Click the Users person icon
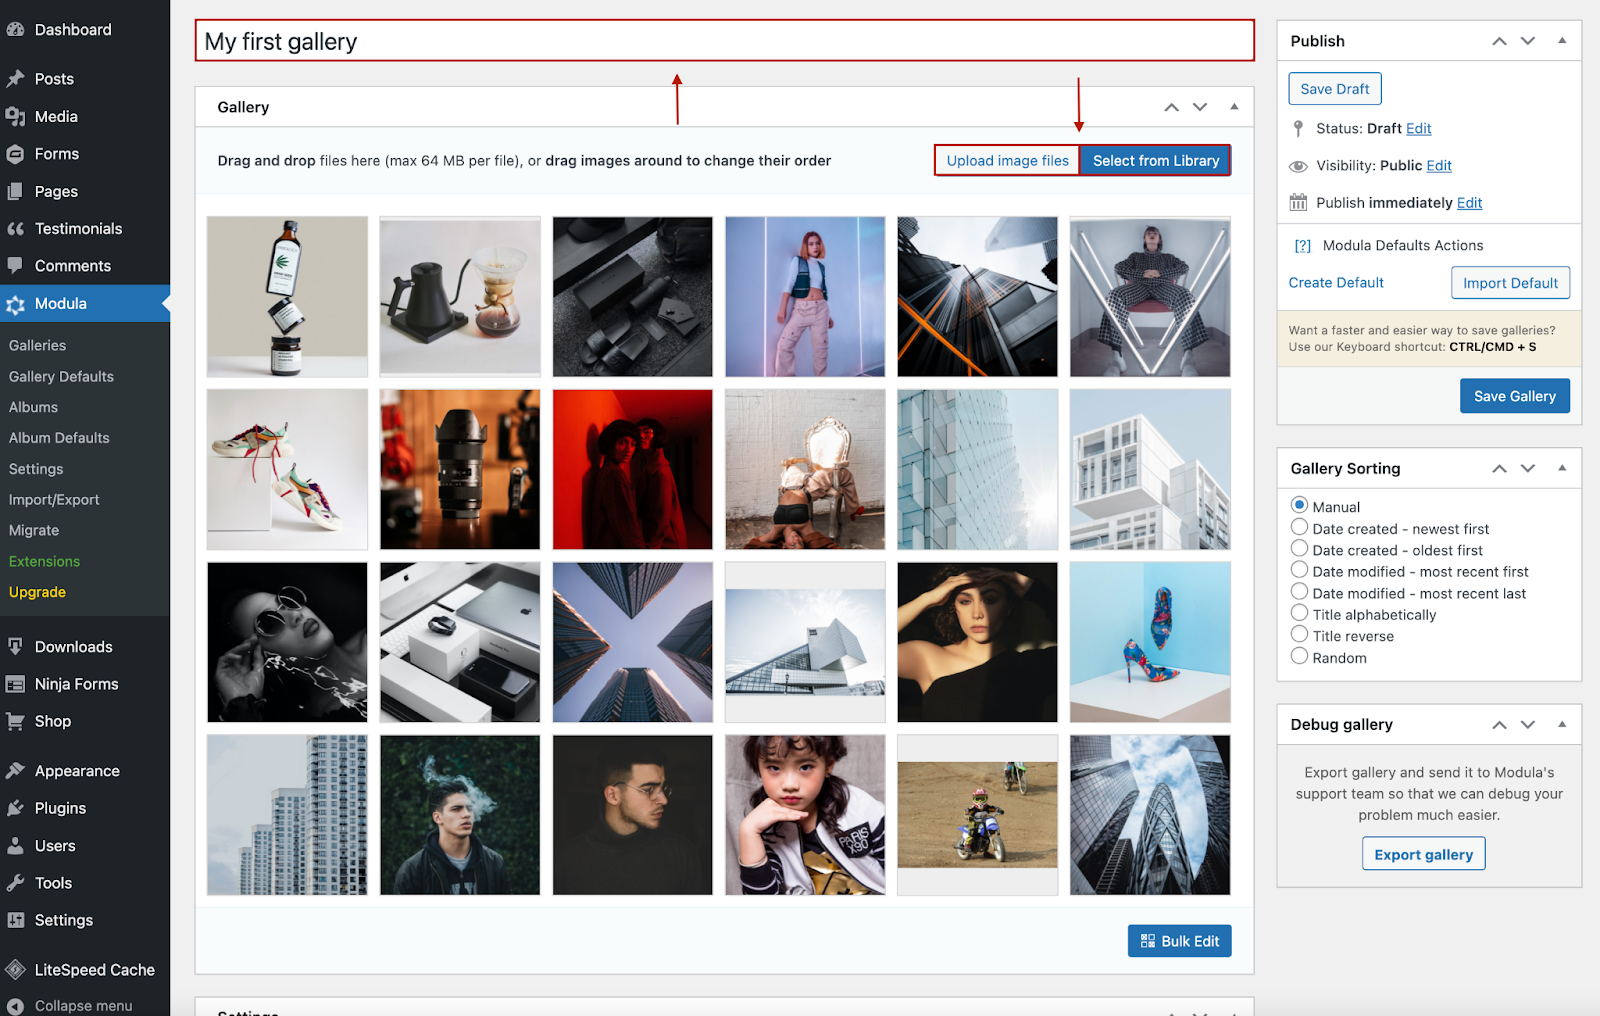Viewport: 1600px width, 1016px height. coord(15,846)
